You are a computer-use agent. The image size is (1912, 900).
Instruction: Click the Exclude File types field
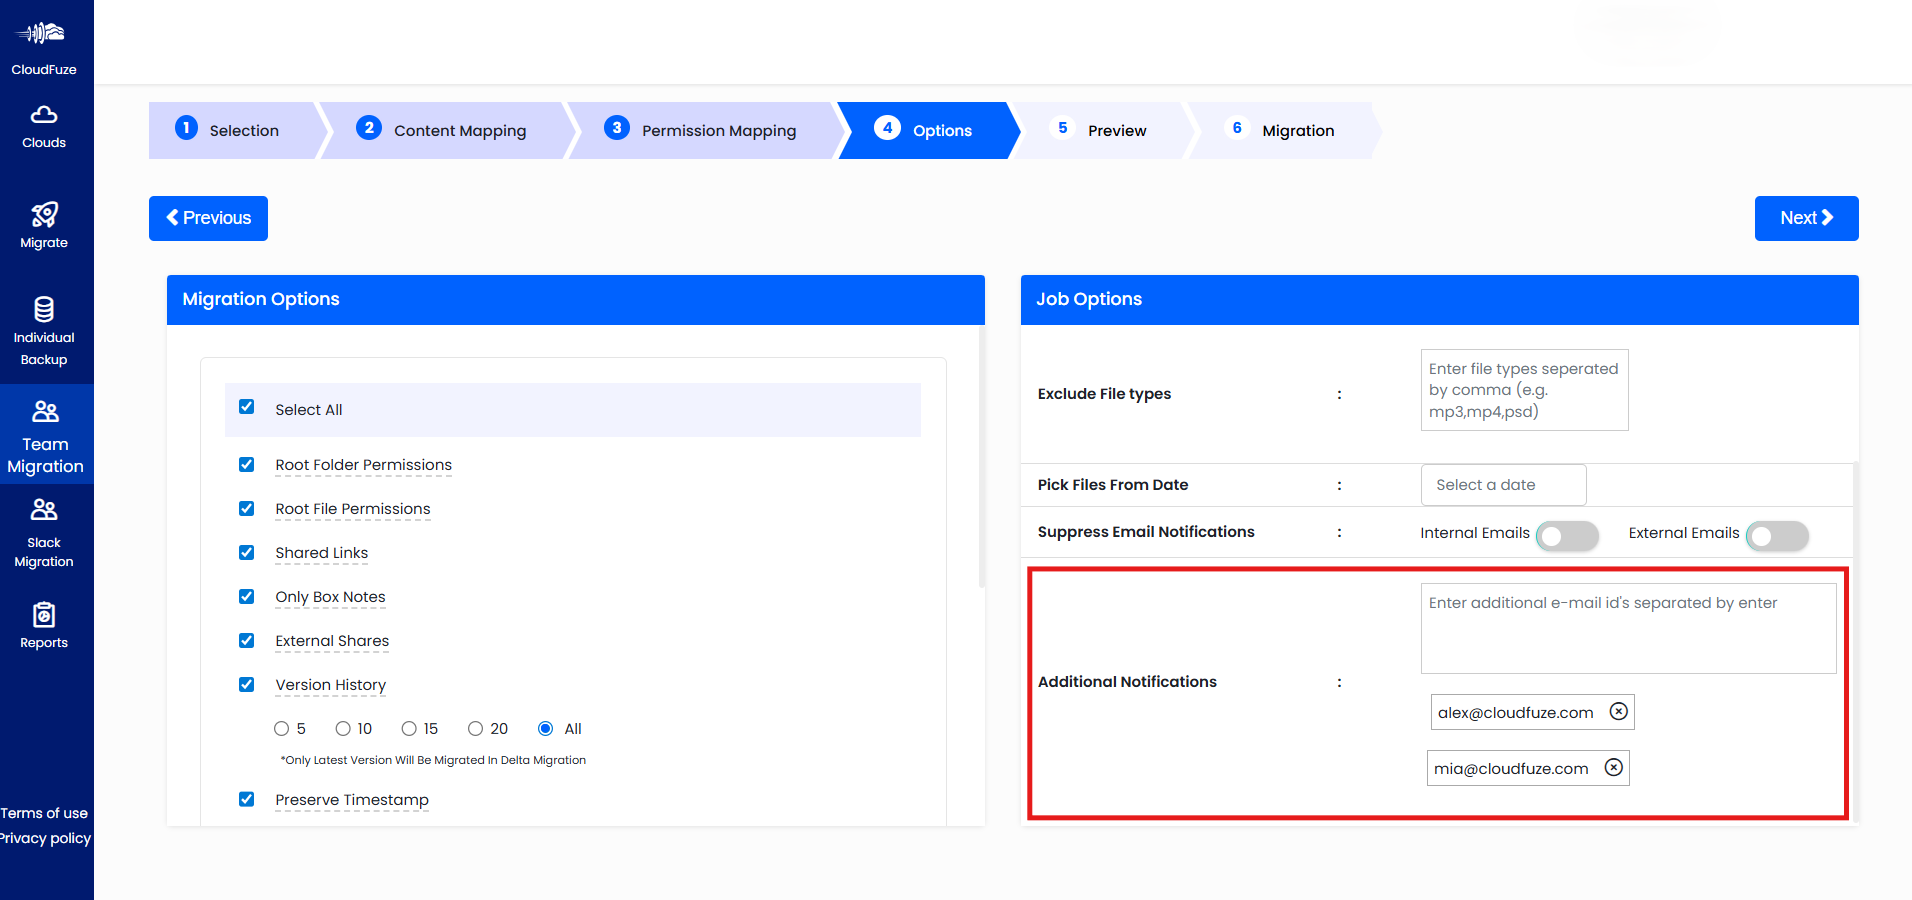tap(1523, 390)
